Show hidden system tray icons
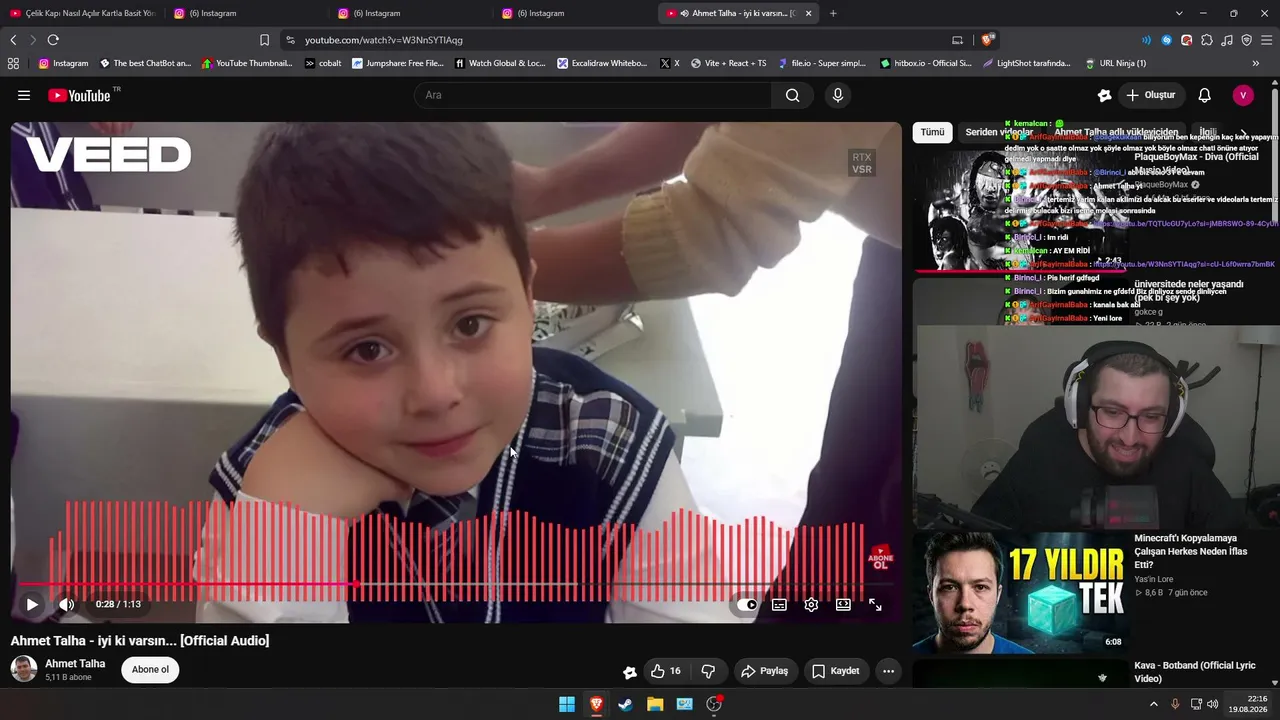1280x720 pixels. (1153, 704)
